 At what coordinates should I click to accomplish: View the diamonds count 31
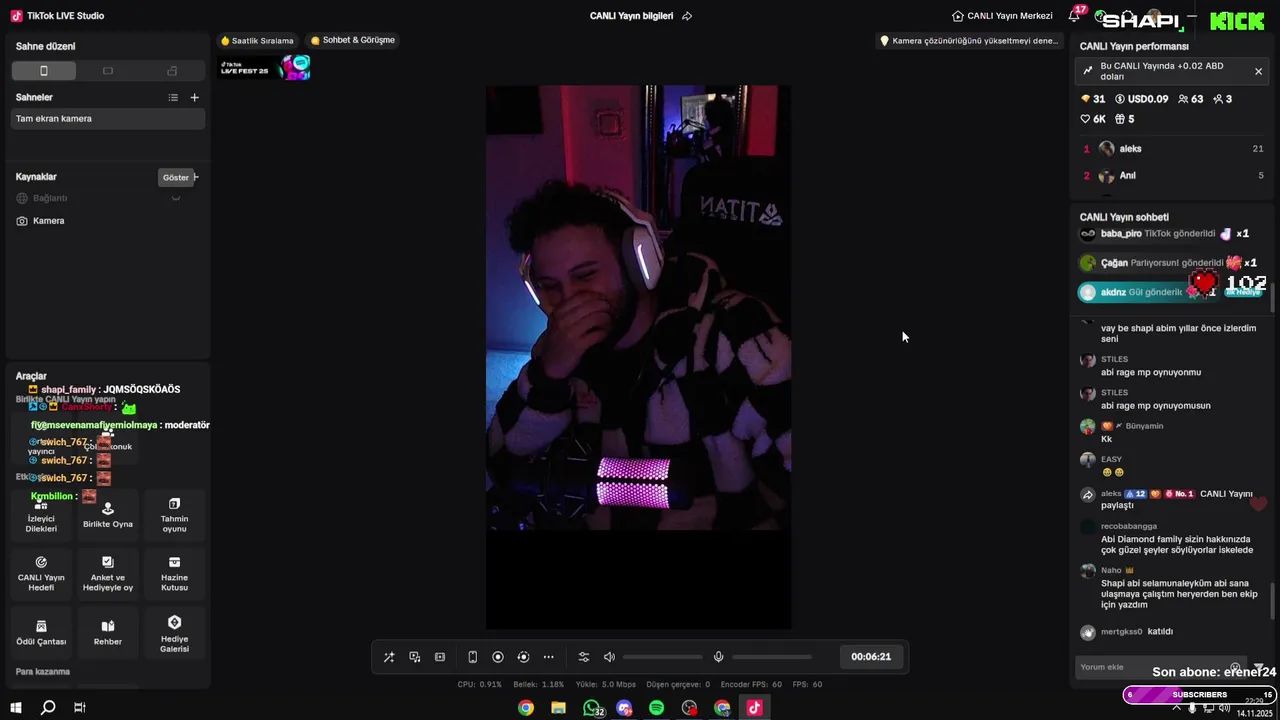click(1093, 99)
